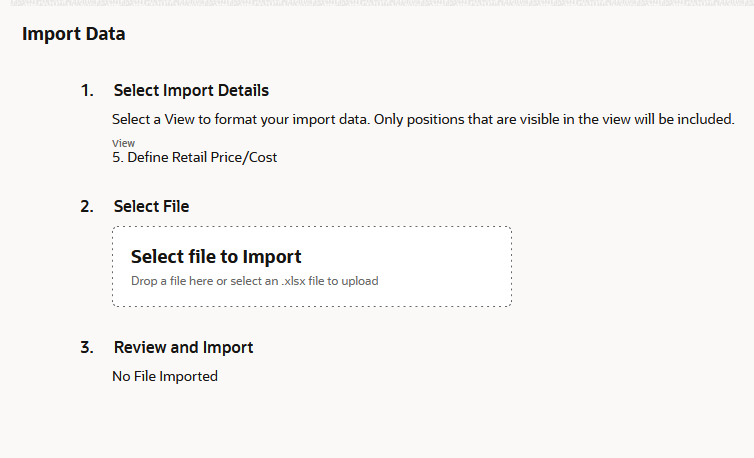Image resolution: width=754 pixels, height=458 pixels.
Task: Open the View dropdown showing Define Retail Price/Cost
Action: click(194, 157)
